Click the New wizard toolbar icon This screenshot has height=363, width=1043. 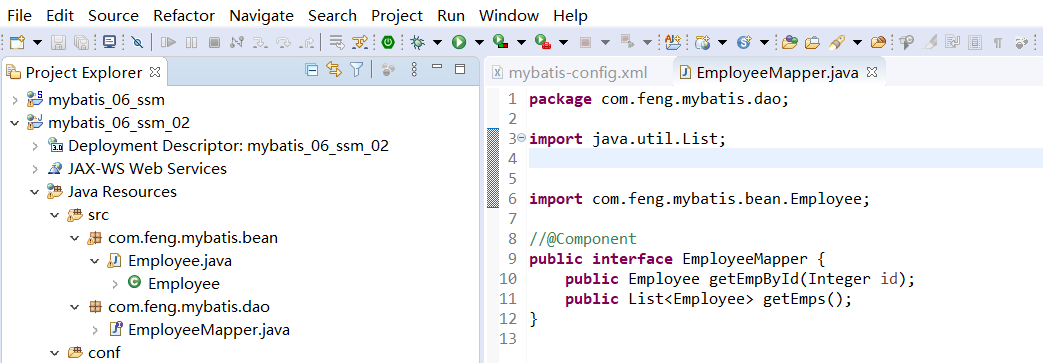pyautogui.click(x=18, y=43)
